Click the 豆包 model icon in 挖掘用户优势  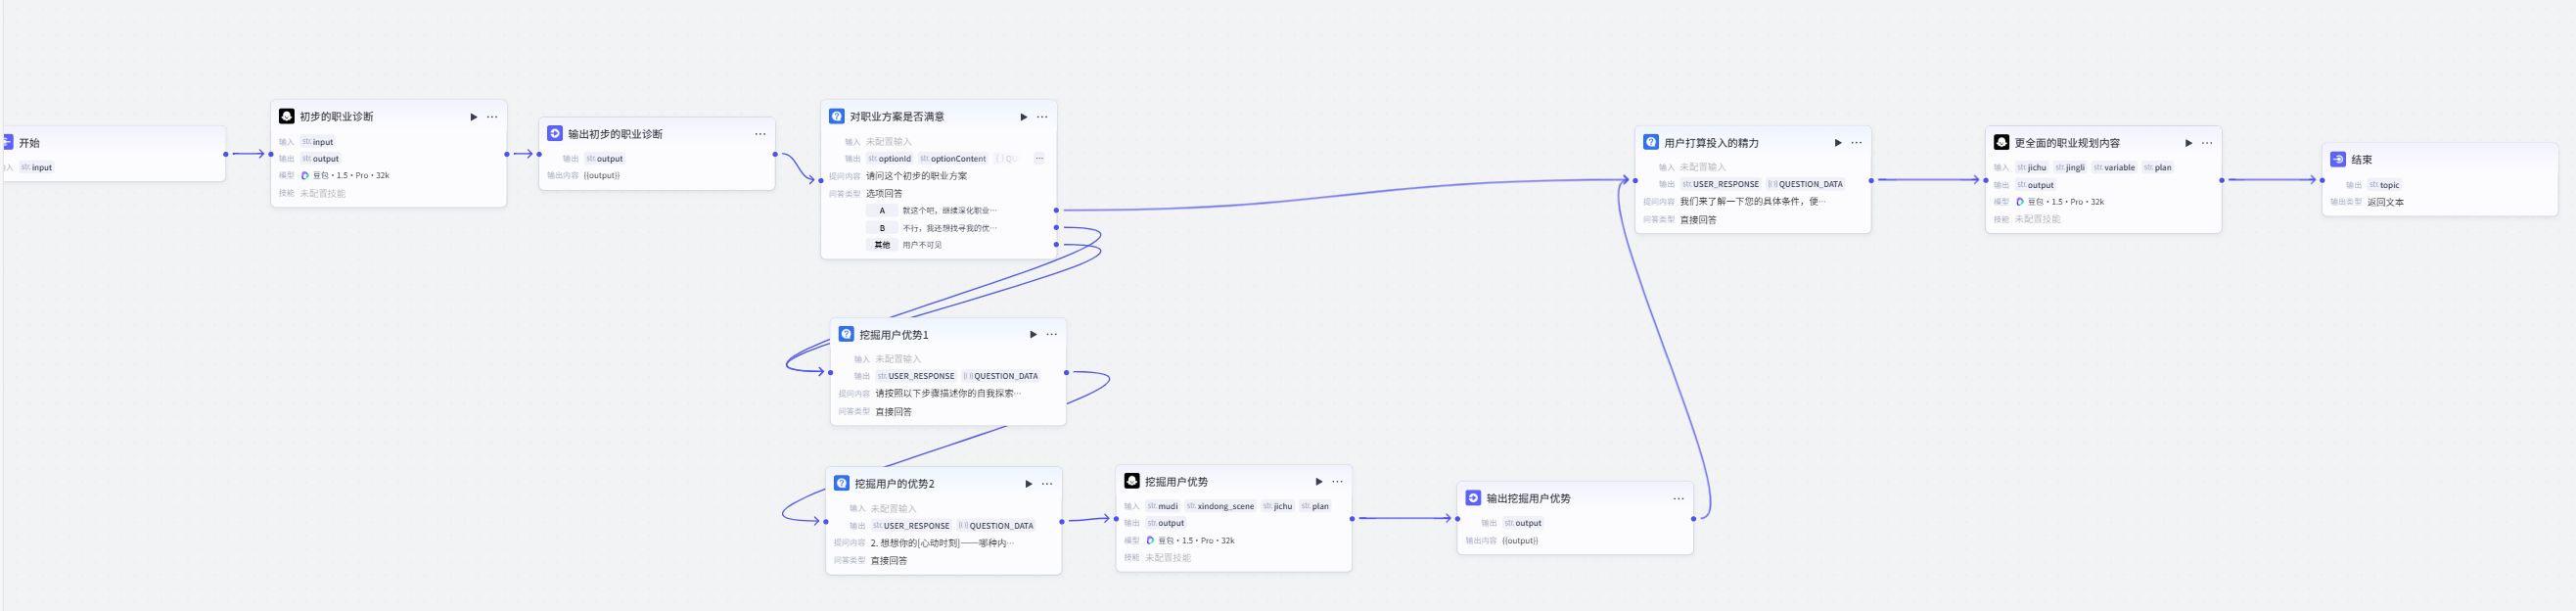1150,541
